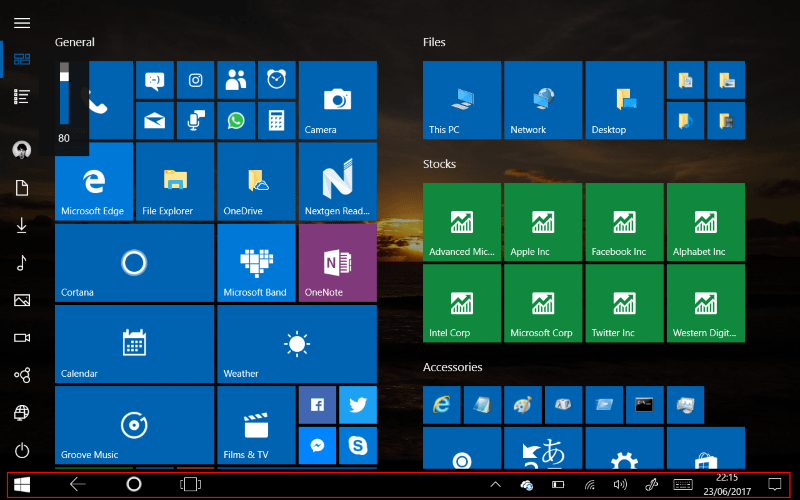This screenshot has width=800, height=500.
Task: Open Videos folder from sidebar
Action: 22,338
